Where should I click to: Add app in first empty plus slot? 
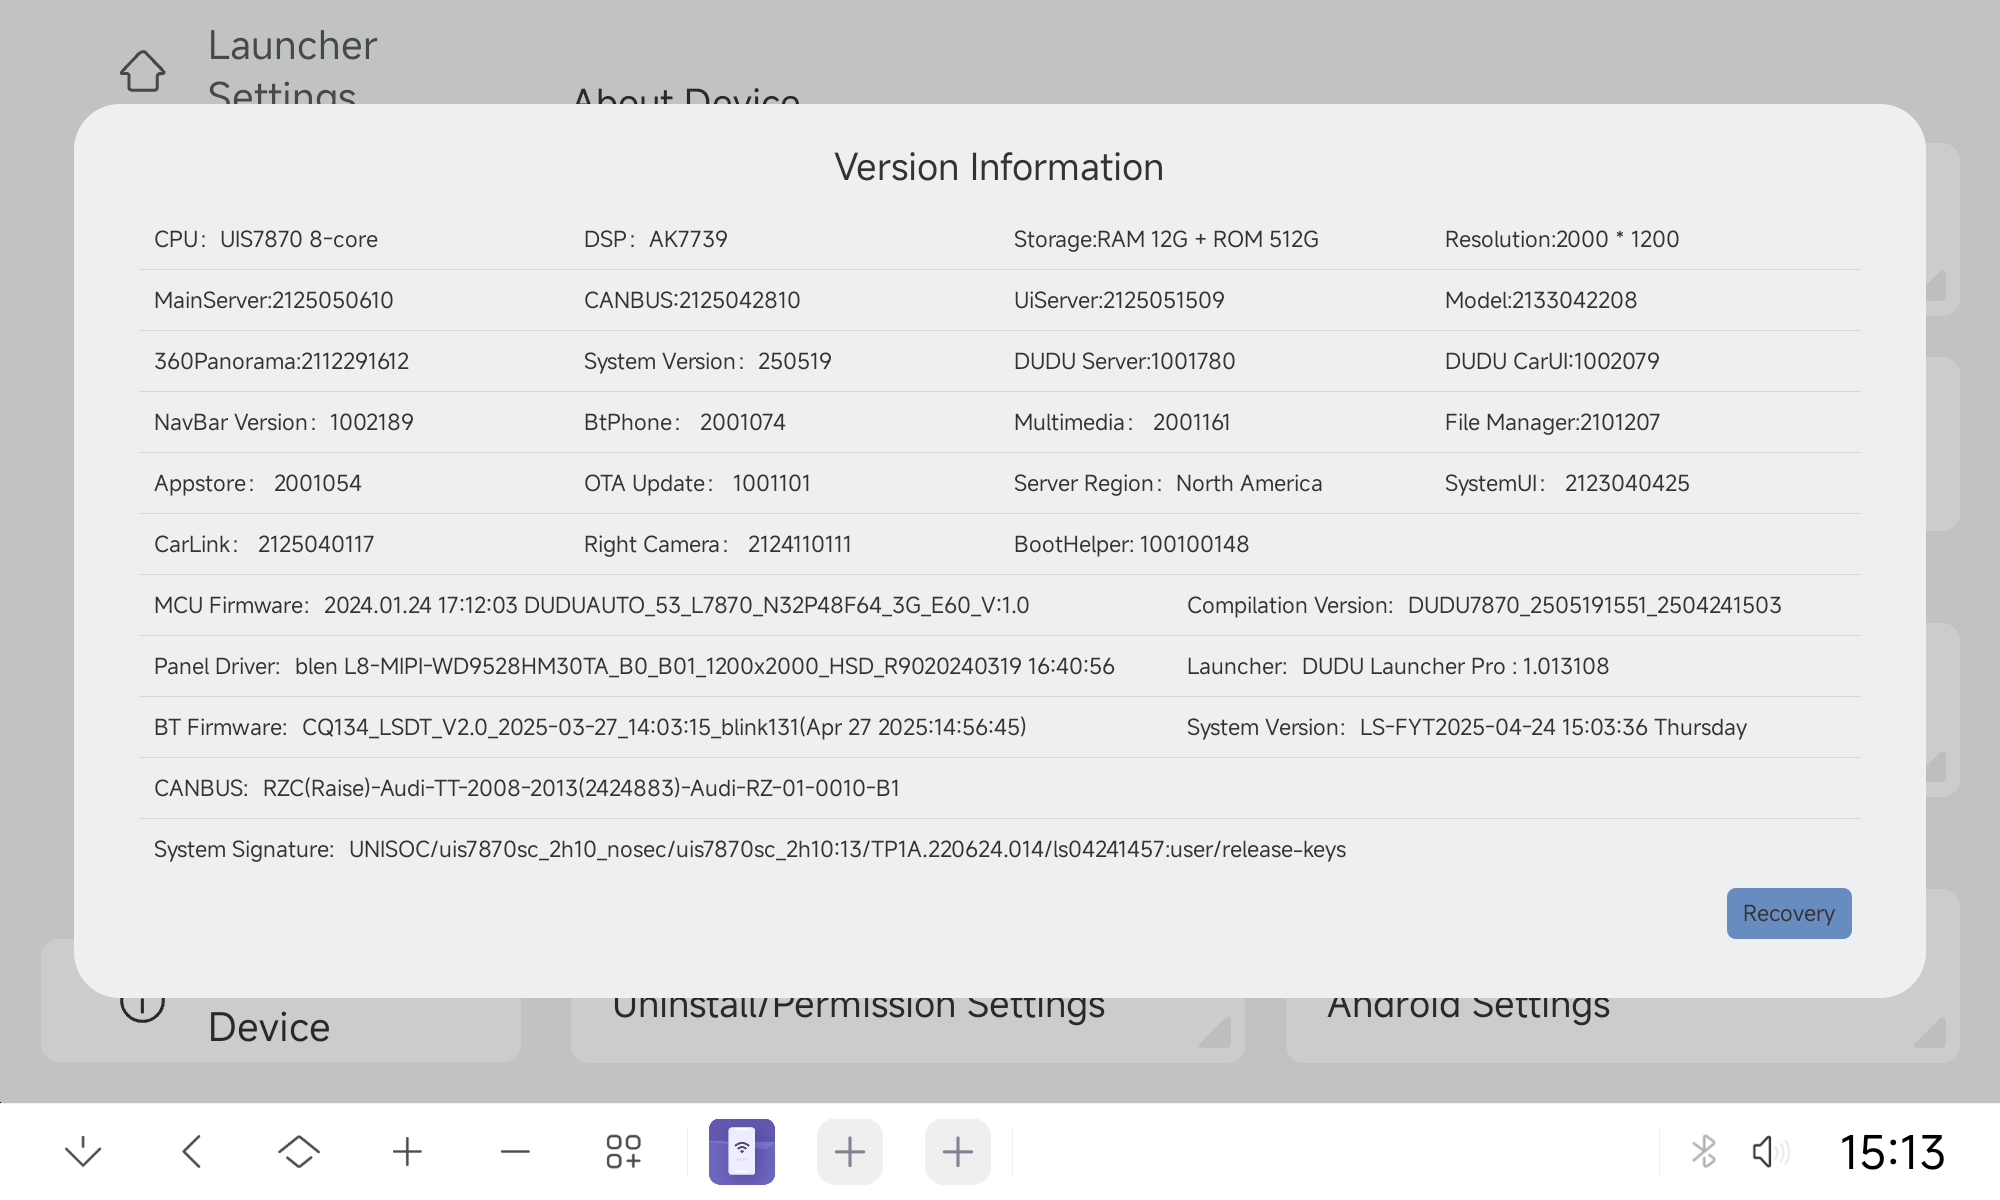point(849,1151)
